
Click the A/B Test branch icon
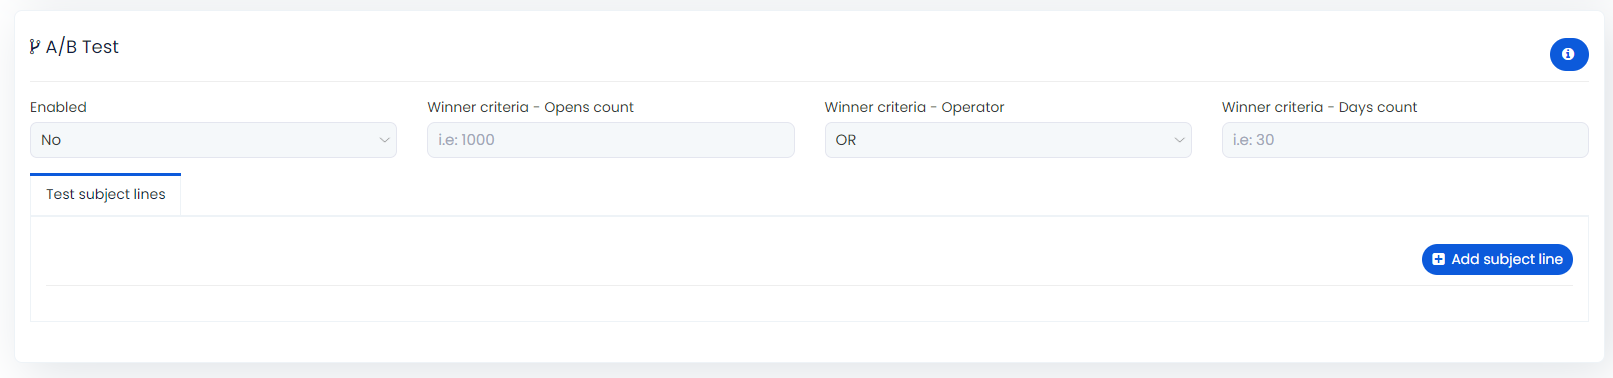pyautogui.click(x=35, y=47)
